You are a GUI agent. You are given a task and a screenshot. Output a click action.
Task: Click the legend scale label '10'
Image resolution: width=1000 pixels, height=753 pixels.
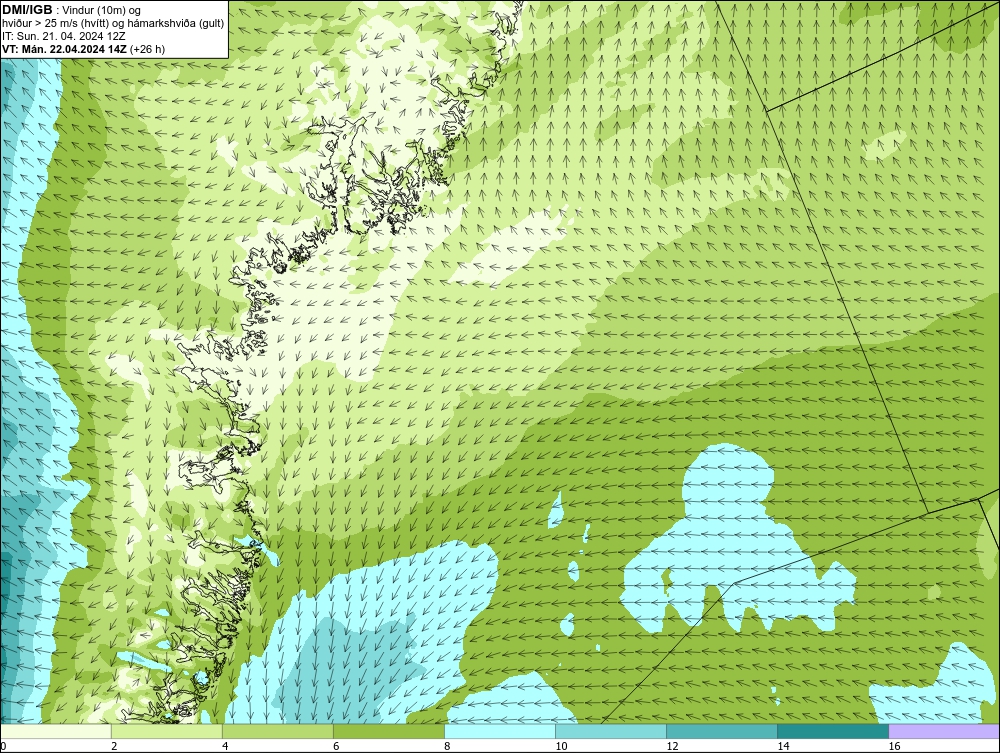tap(561, 746)
